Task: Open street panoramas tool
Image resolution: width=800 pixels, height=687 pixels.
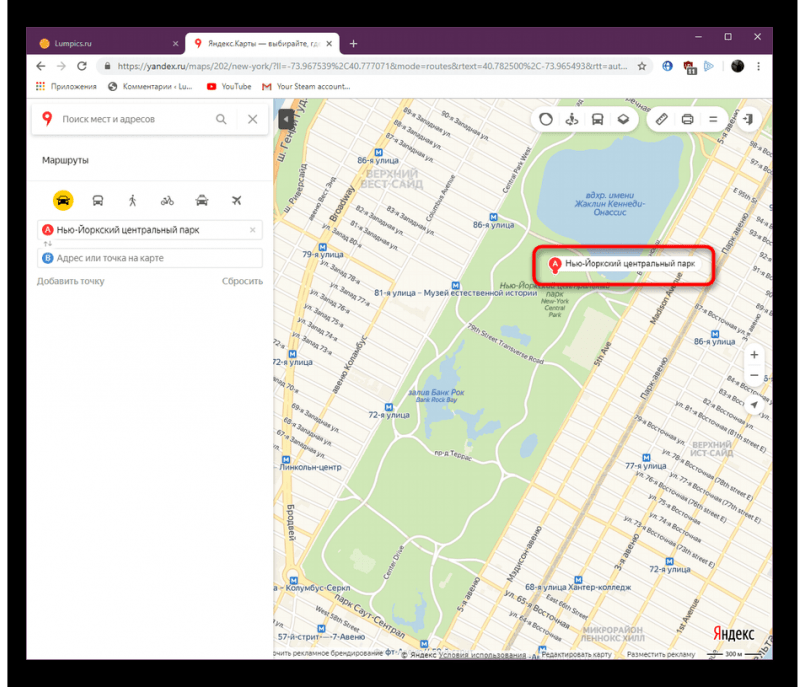Action: (571, 119)
